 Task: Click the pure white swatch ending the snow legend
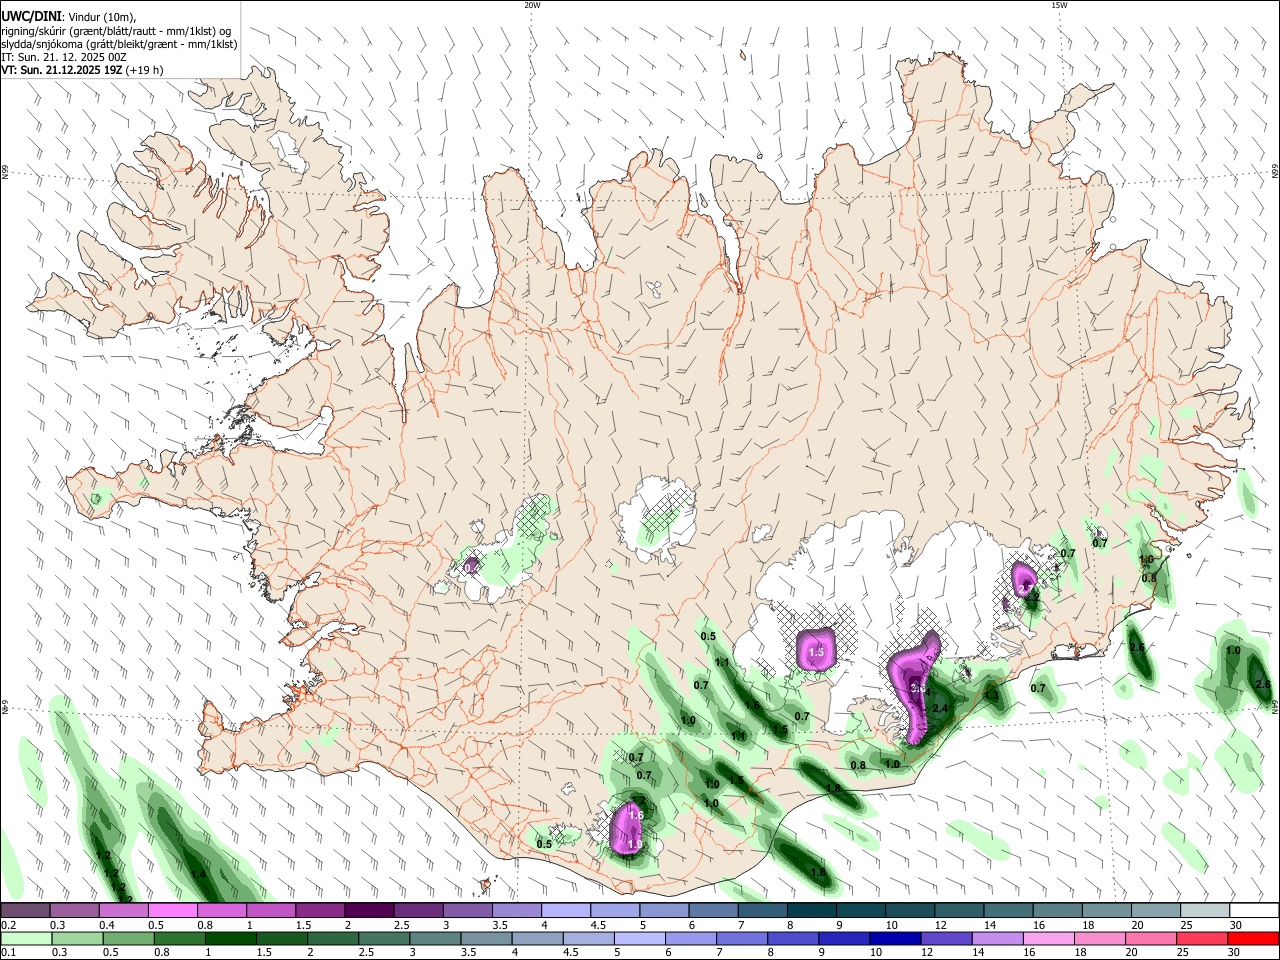[1254, 911]
